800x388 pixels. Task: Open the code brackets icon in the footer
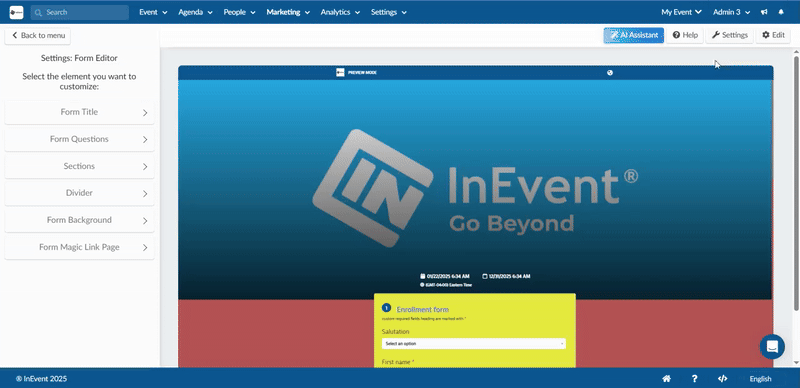[x=722, y=379]
